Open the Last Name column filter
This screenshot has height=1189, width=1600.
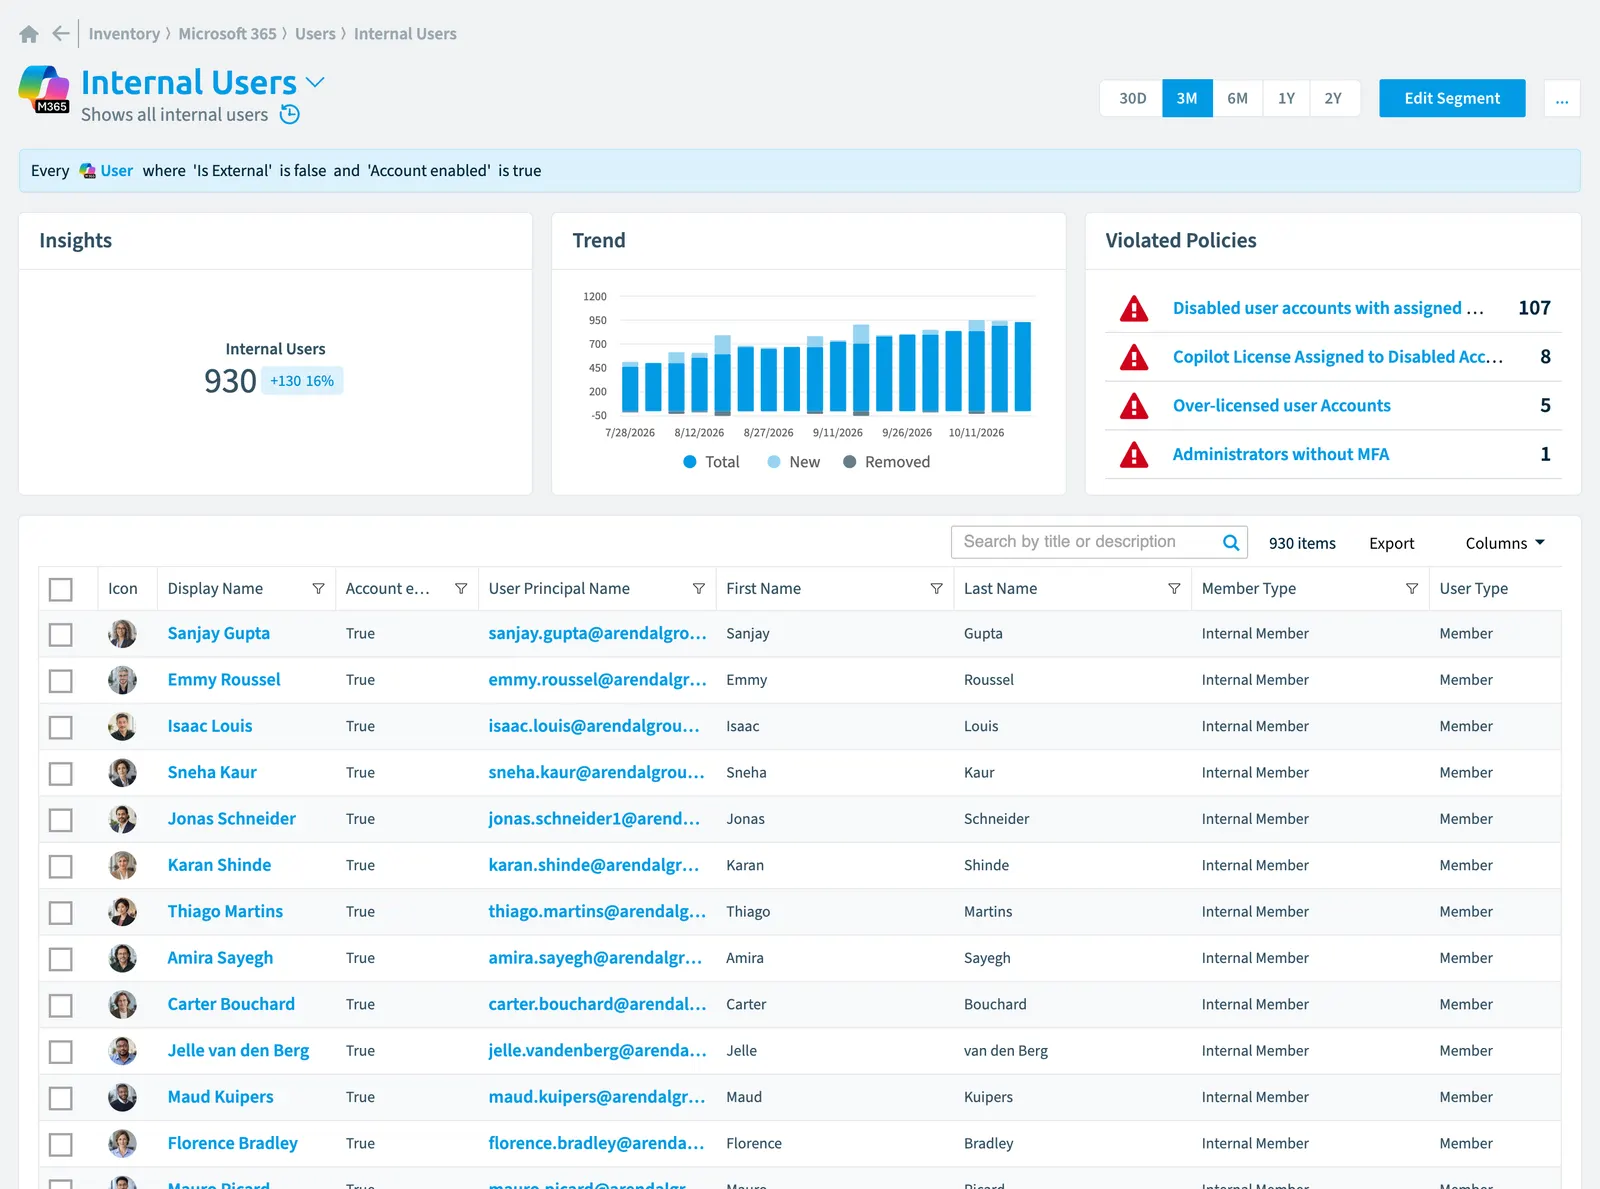pos(1174,589)
